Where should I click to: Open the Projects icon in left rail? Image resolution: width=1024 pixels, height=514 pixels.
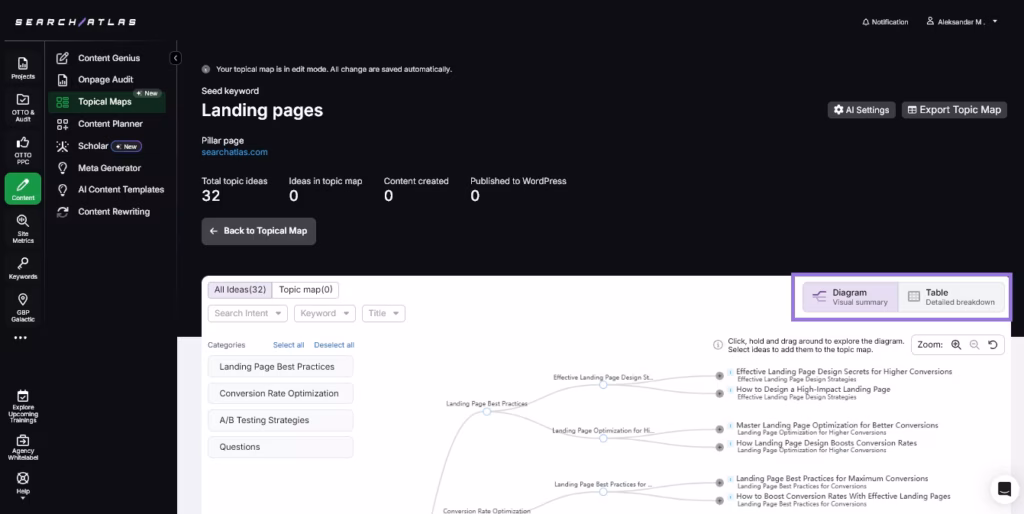(22, 67)
